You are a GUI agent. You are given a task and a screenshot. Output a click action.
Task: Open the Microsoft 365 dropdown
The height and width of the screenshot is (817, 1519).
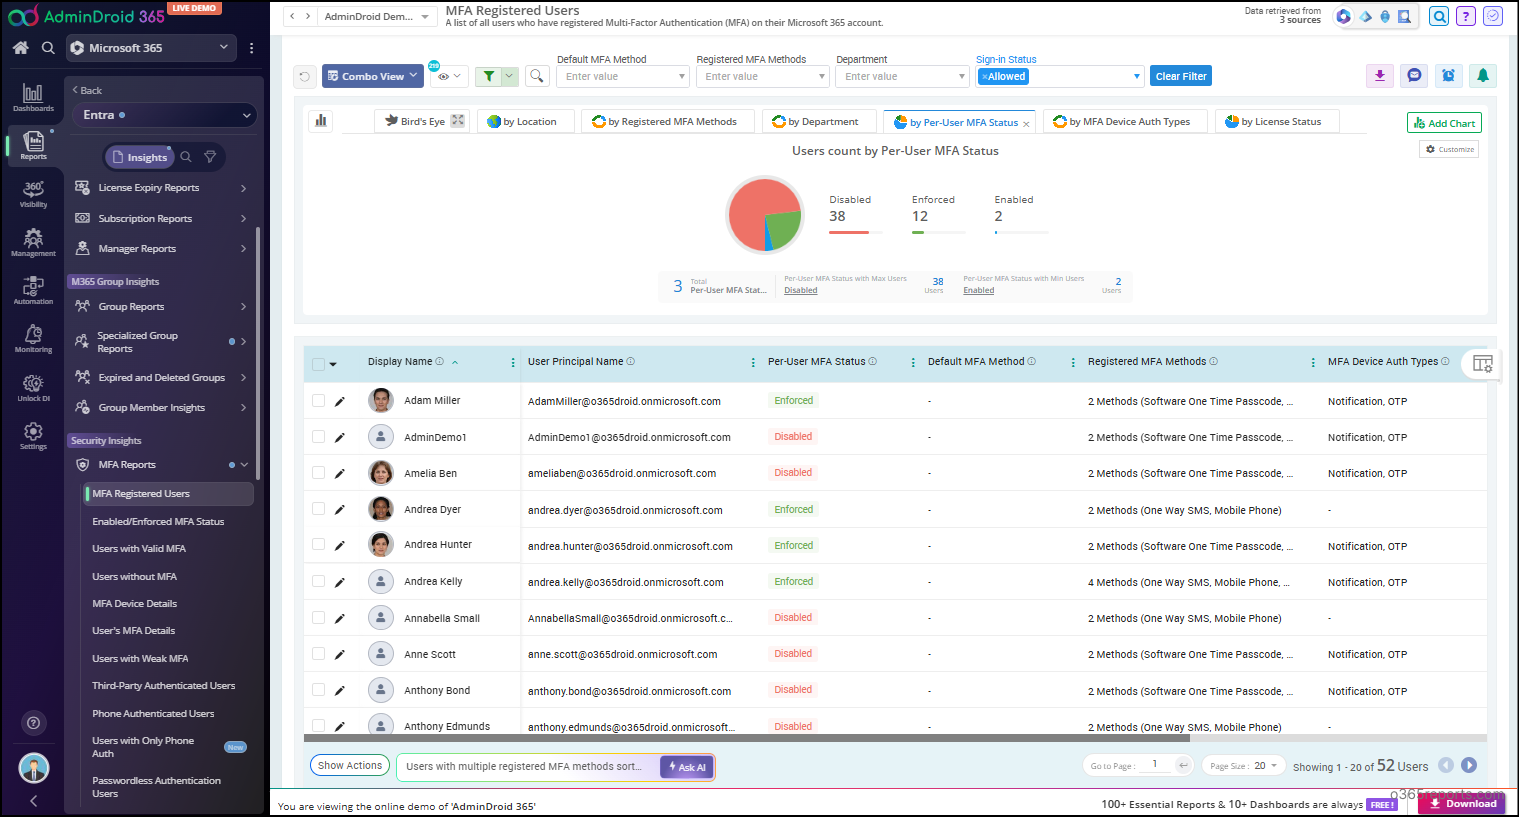[152, 47]
